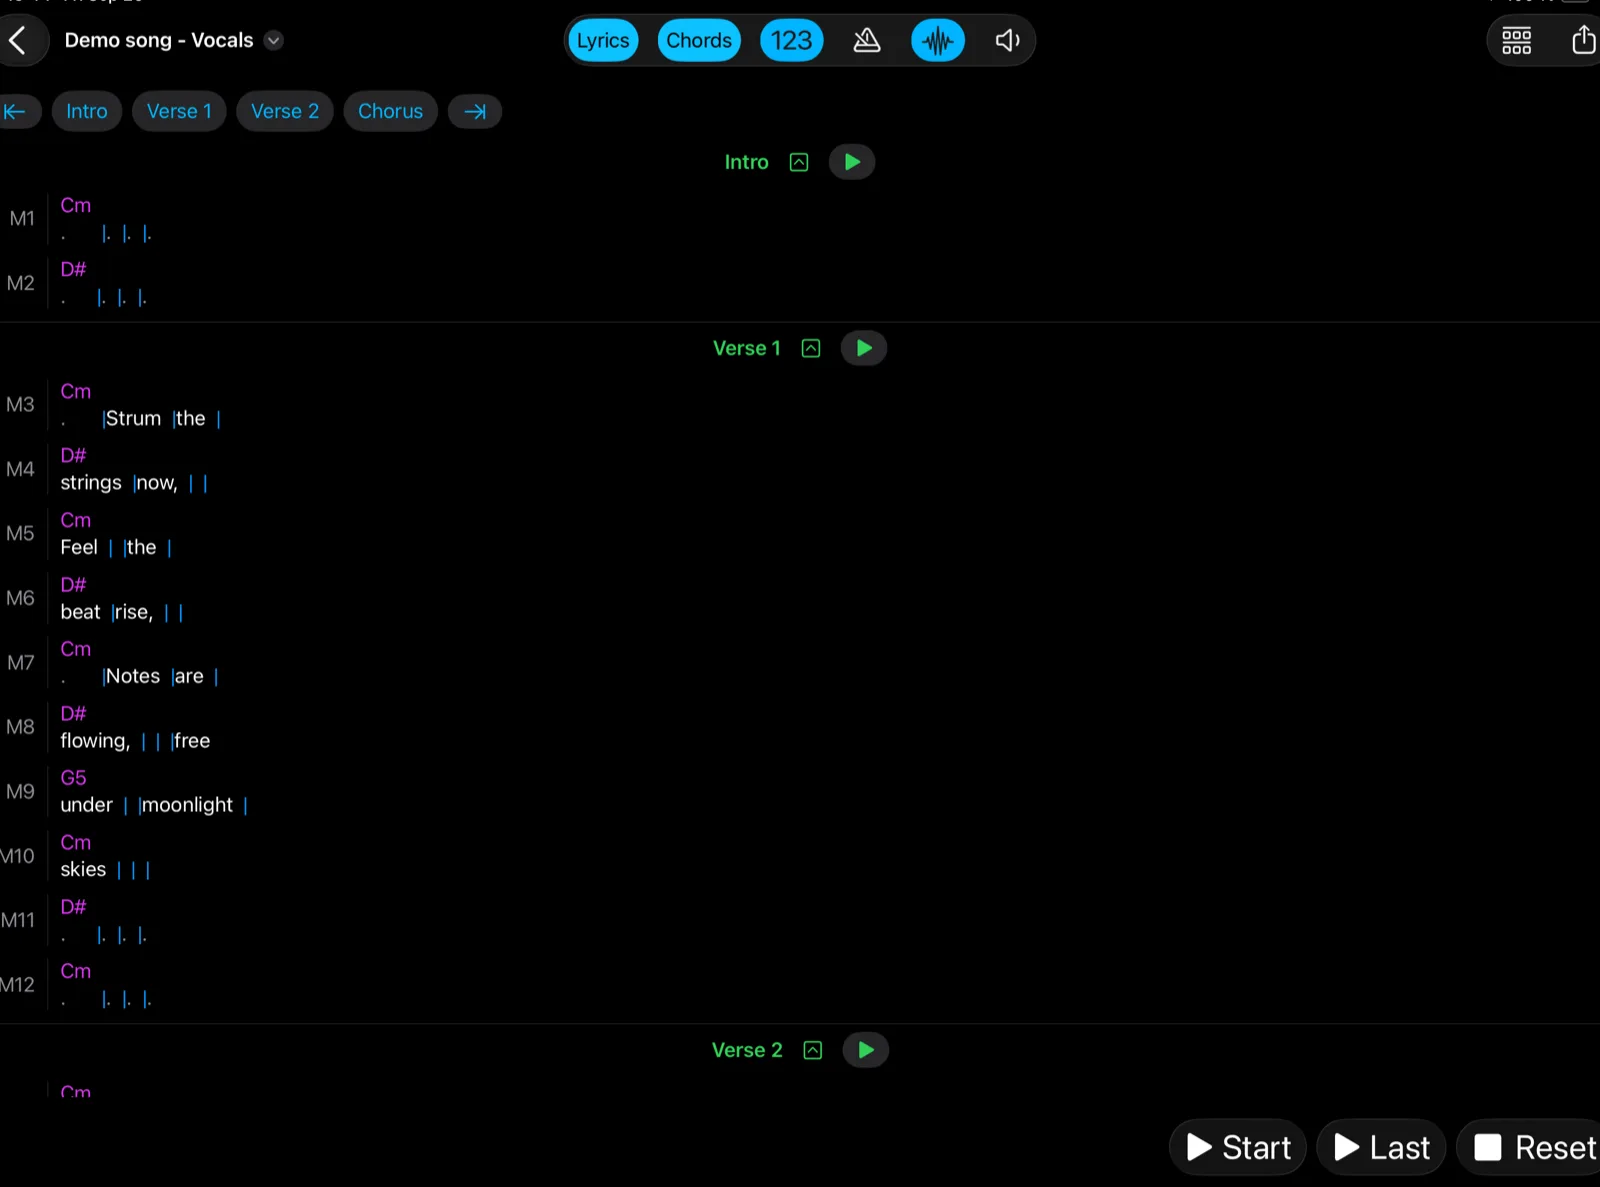Open the Demo song - Vocals dropdown
Viewport: 1600px width, 1187px height.
click(273, 40)
